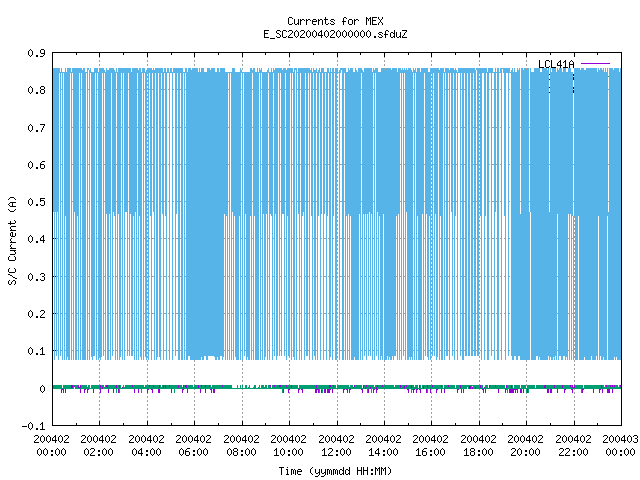Image resolution: width=640 pixels, height=480 pixels.
Task: Select the "Time (yymmdd HH:MM)" x-axis label
Action: [x=335, y=471]
